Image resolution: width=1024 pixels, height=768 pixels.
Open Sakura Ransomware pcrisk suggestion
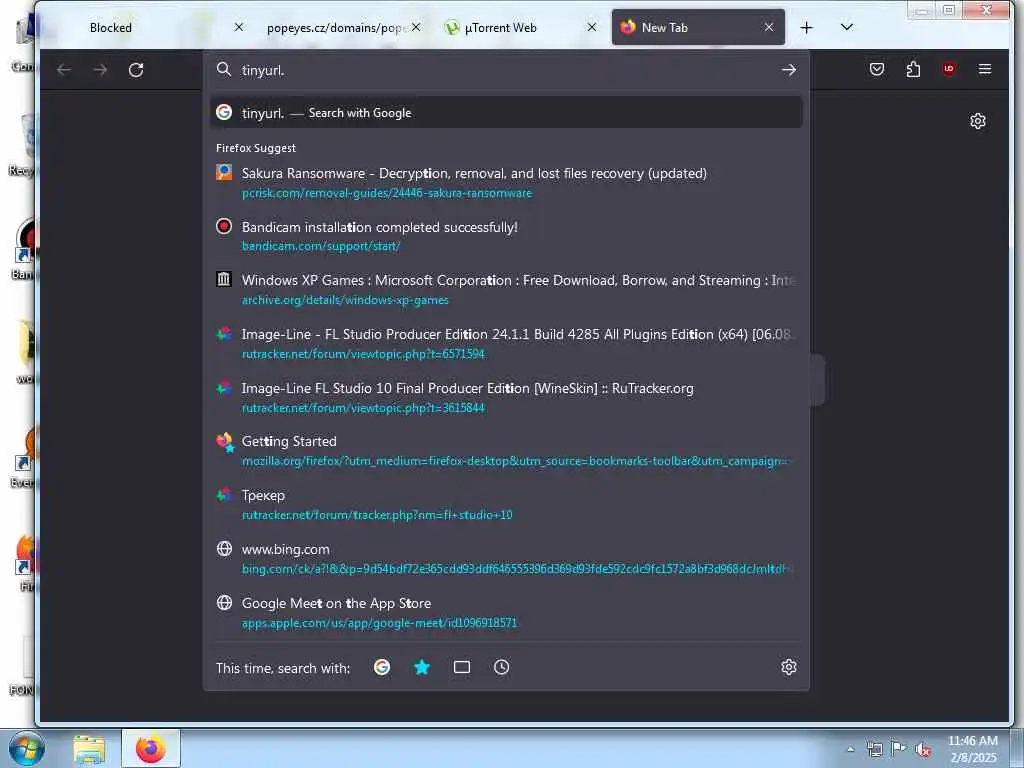click(506, 182)
